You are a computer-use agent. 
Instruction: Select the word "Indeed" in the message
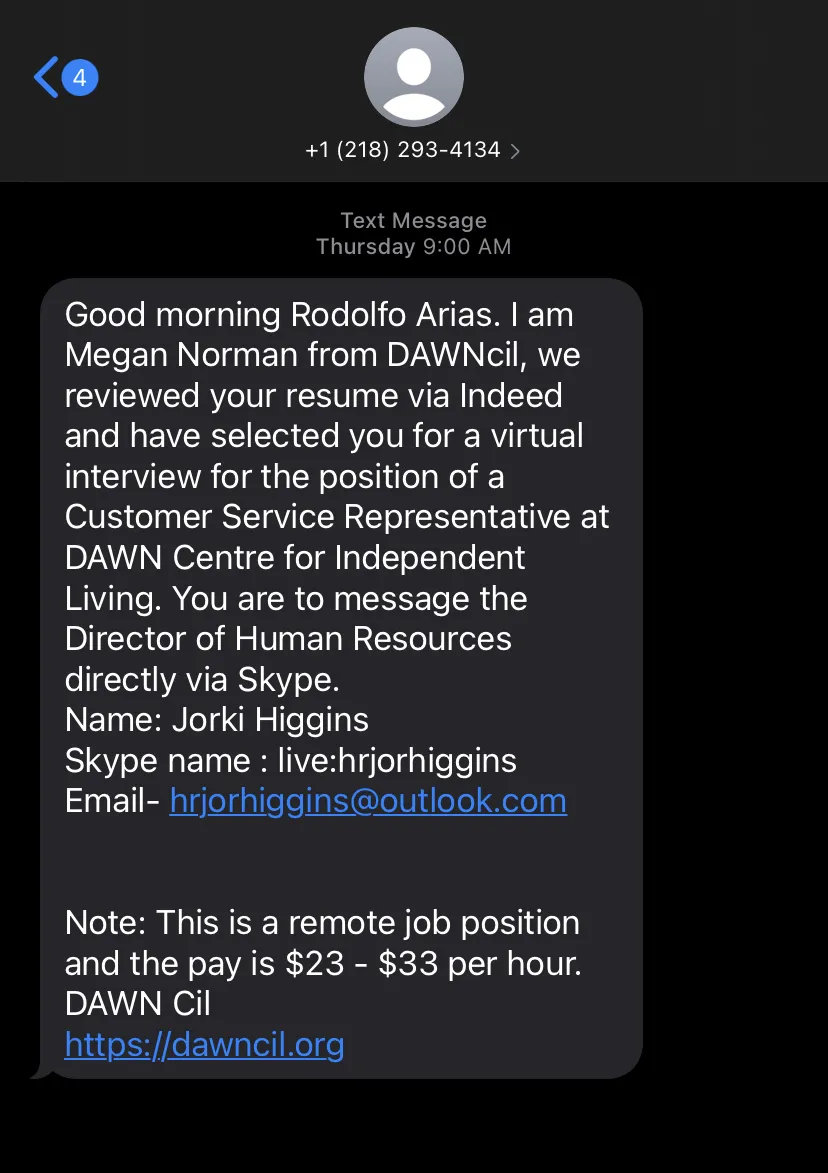[x=511, y=396]
